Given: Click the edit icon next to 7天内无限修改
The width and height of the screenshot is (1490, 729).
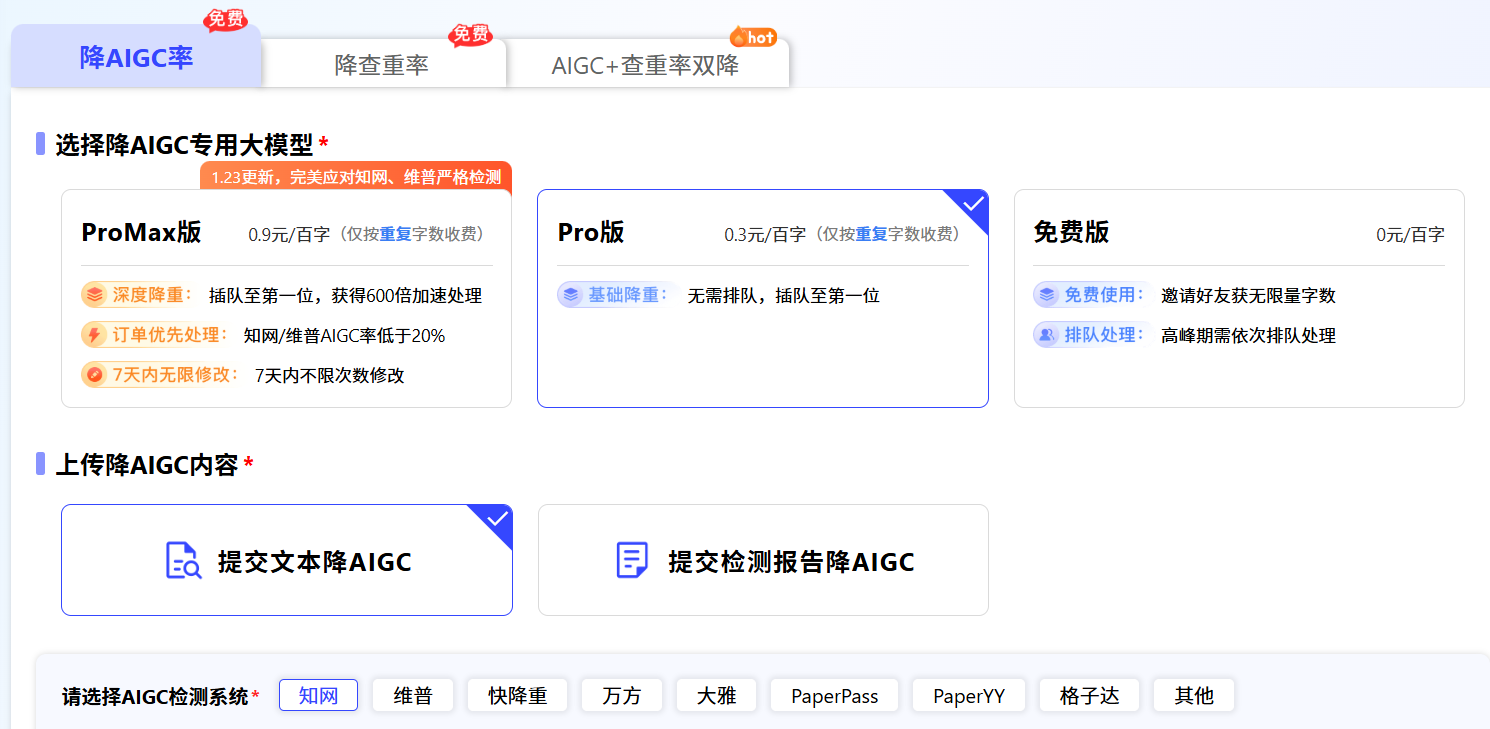Looking at the screenshot, I should coord(94,375).
